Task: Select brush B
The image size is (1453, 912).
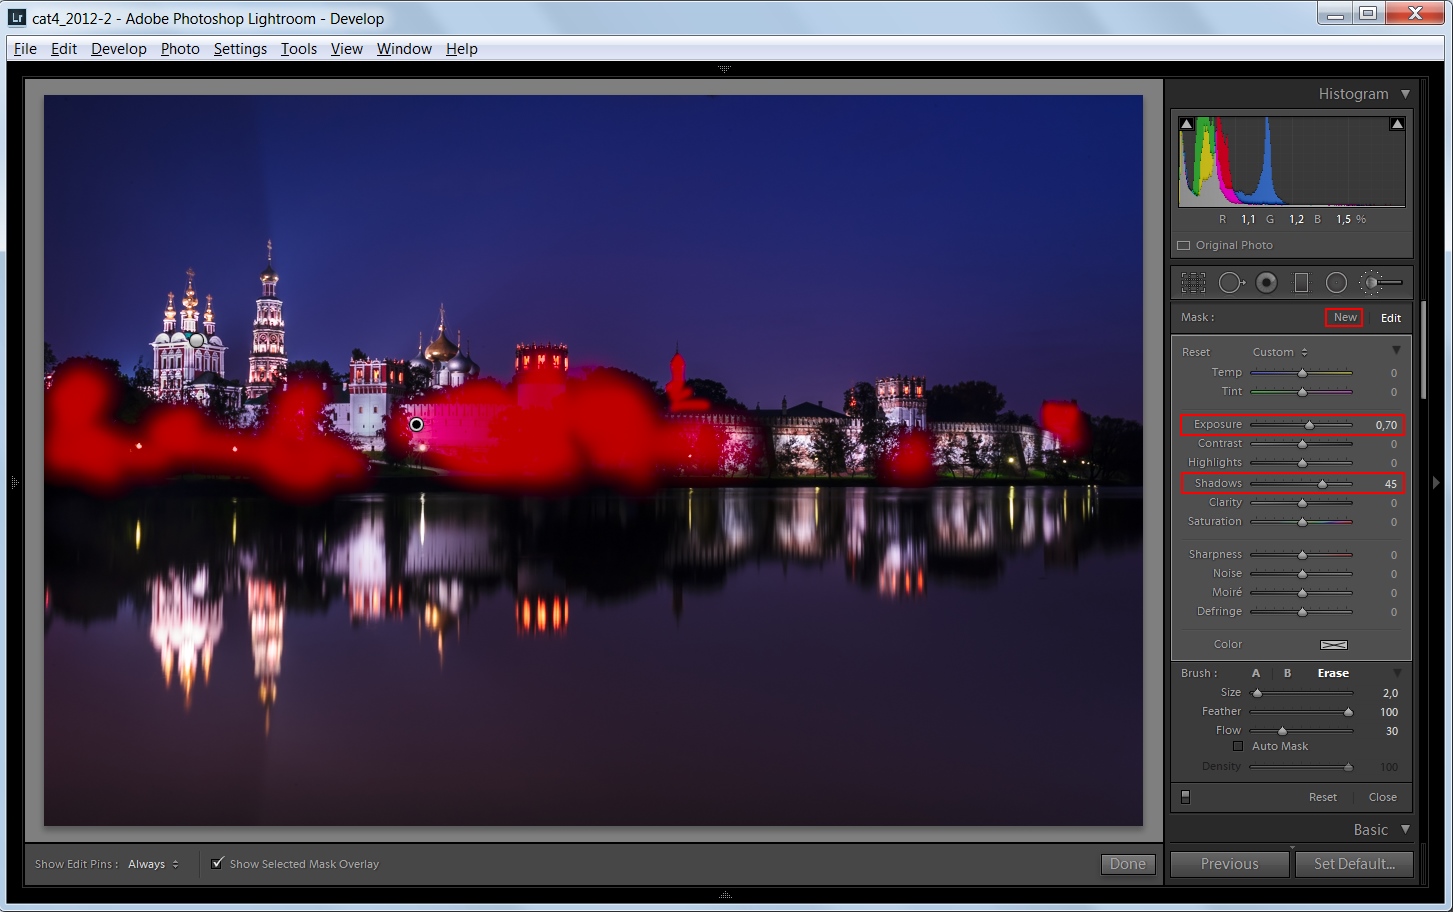Action: click(1288, 673)
